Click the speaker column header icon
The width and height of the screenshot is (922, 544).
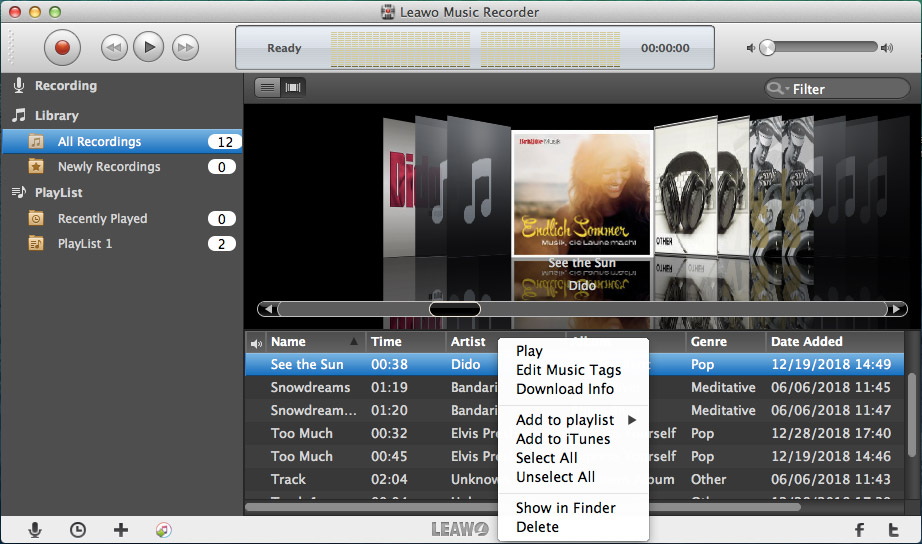256,343
